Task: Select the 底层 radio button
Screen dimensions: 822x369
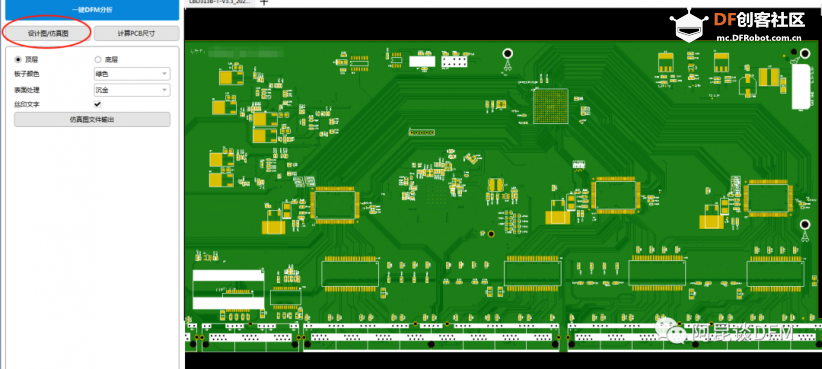Action: (x=98, y=60)
